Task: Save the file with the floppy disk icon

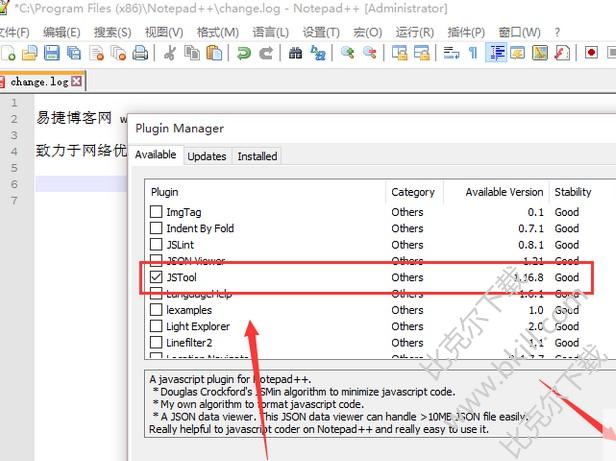Action: click(51, 53)
